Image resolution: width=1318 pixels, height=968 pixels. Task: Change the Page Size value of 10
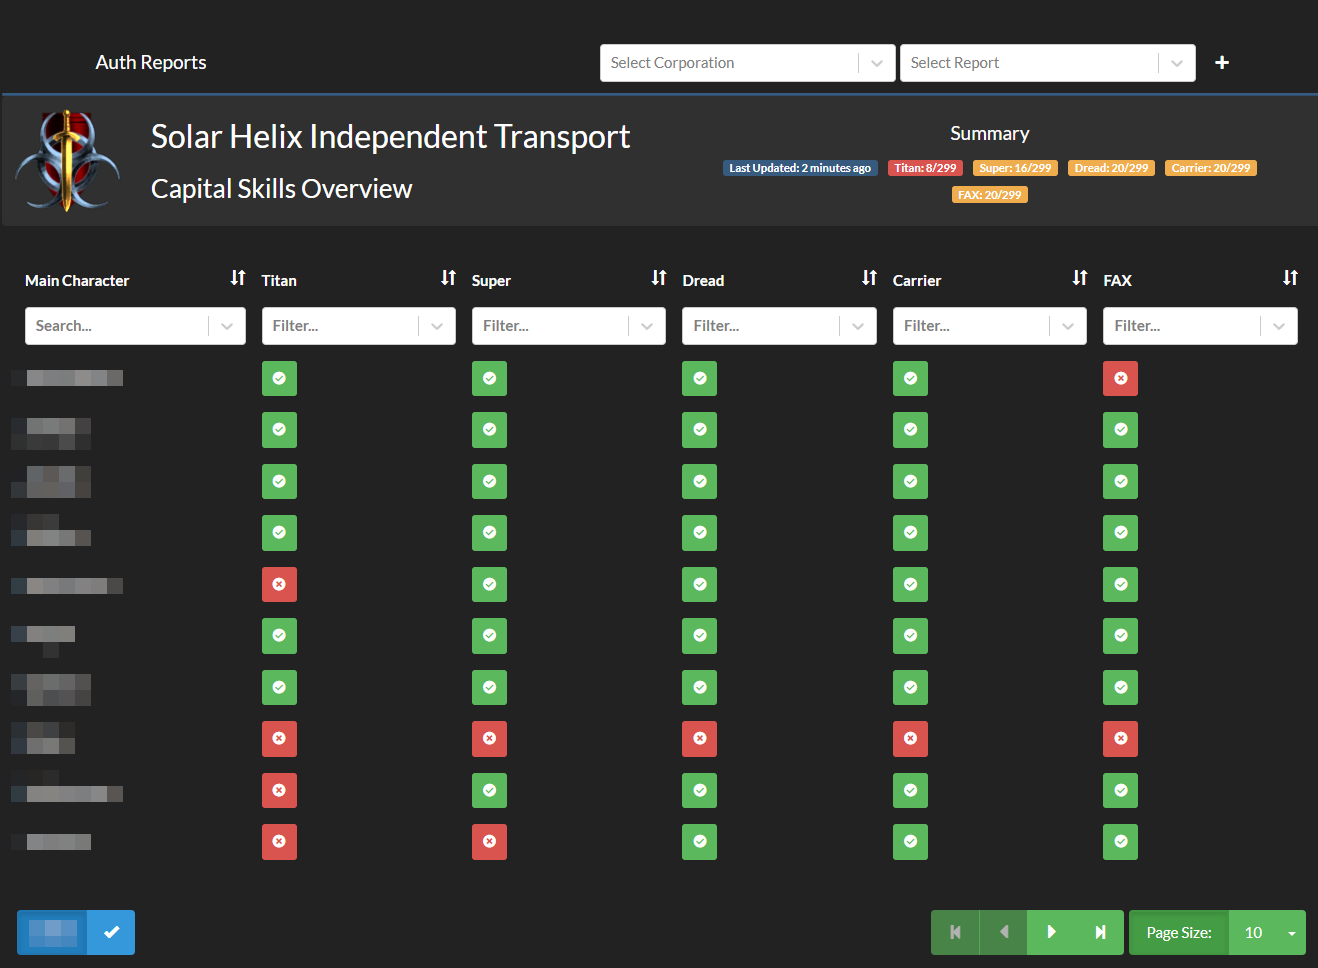click(x=1267, y=932)
